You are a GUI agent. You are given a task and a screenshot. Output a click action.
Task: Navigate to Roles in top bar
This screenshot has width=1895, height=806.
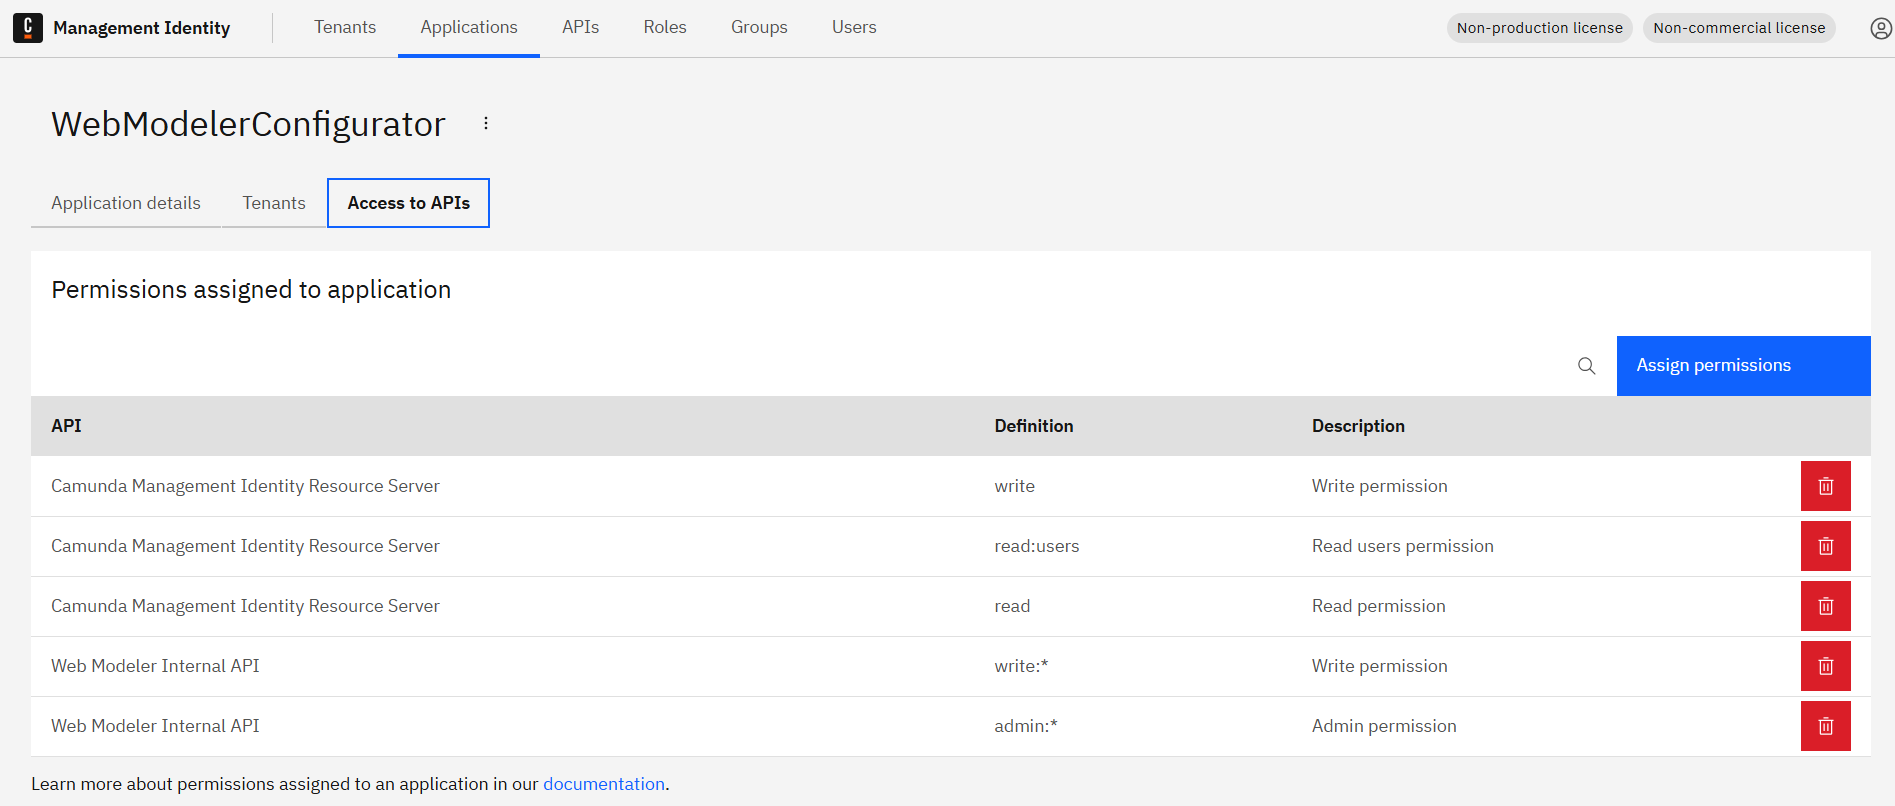665,27
